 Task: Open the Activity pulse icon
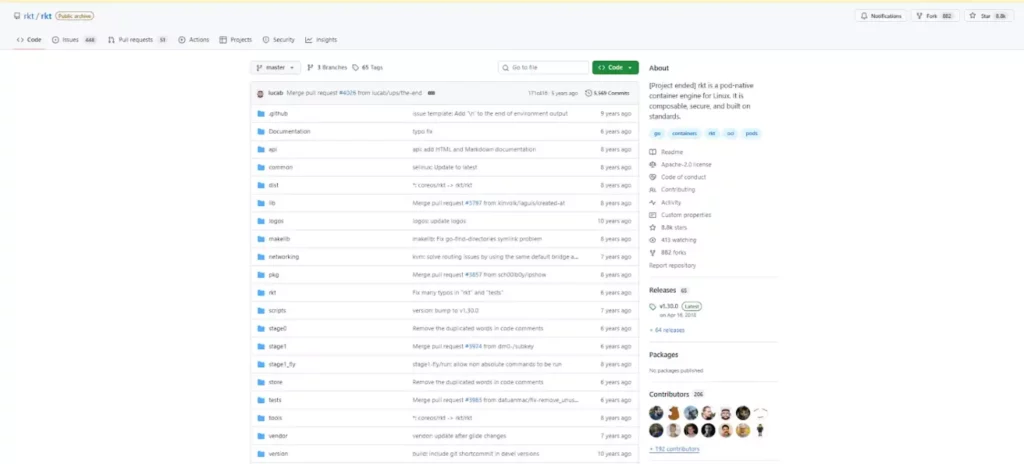(x=652, y=203)
